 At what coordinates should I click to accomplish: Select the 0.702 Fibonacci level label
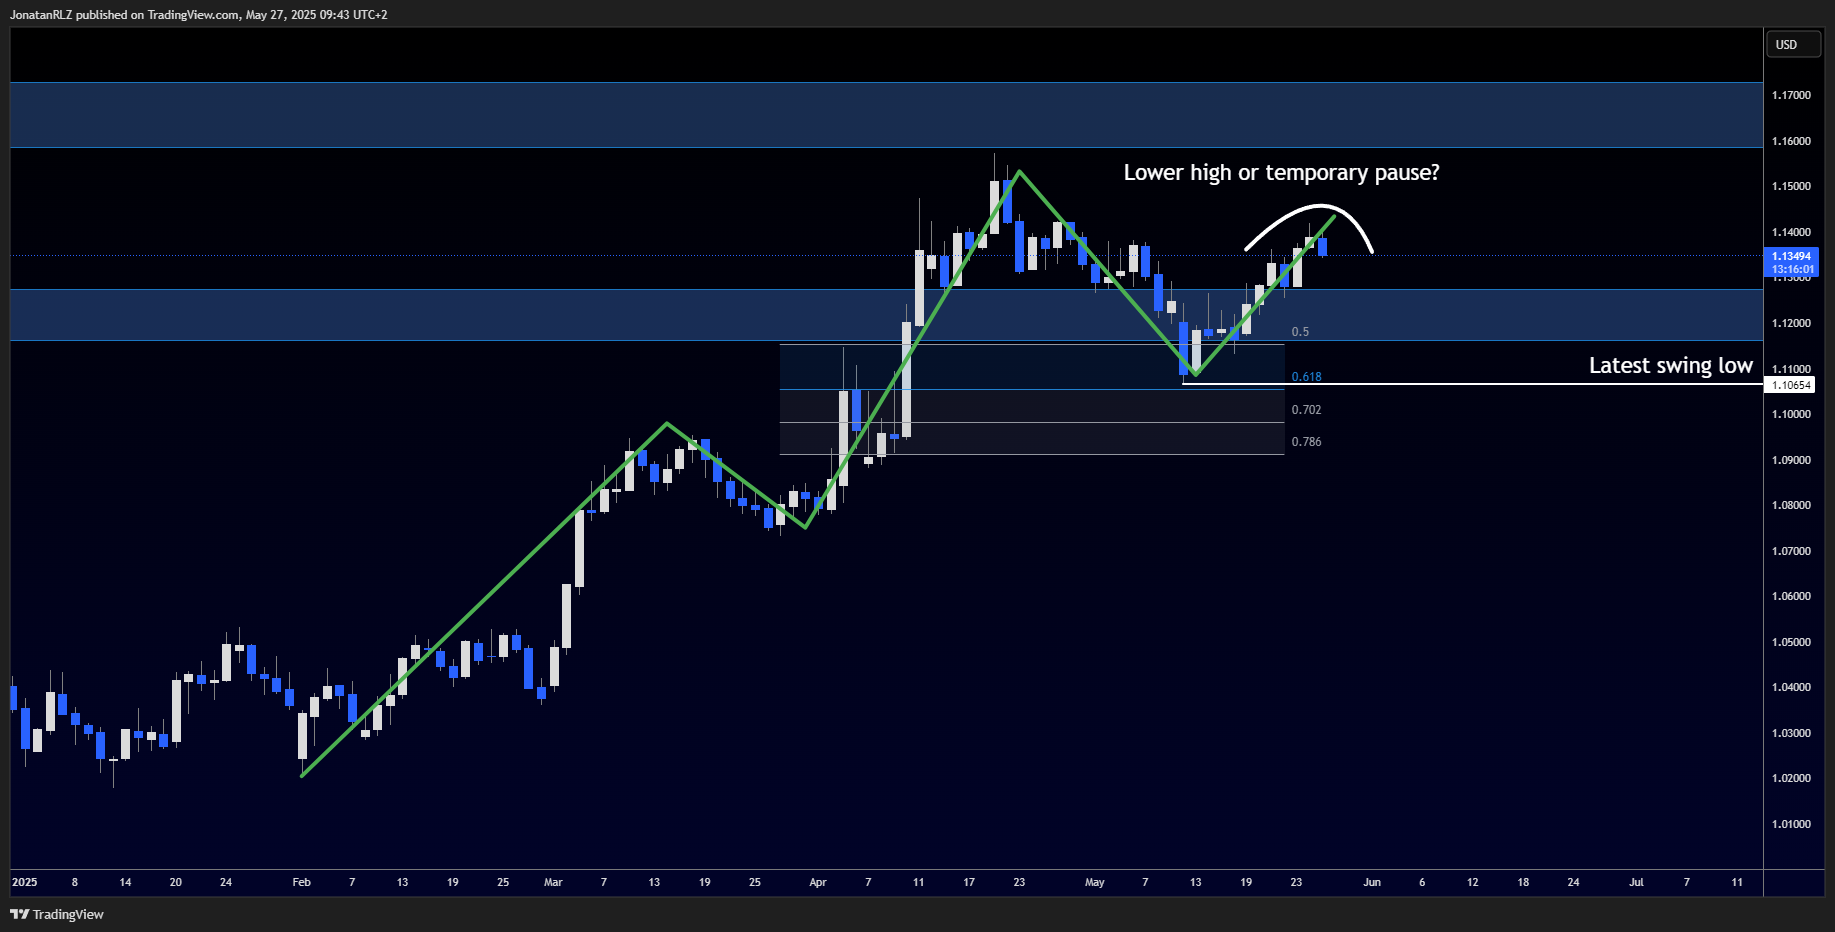1306,410
